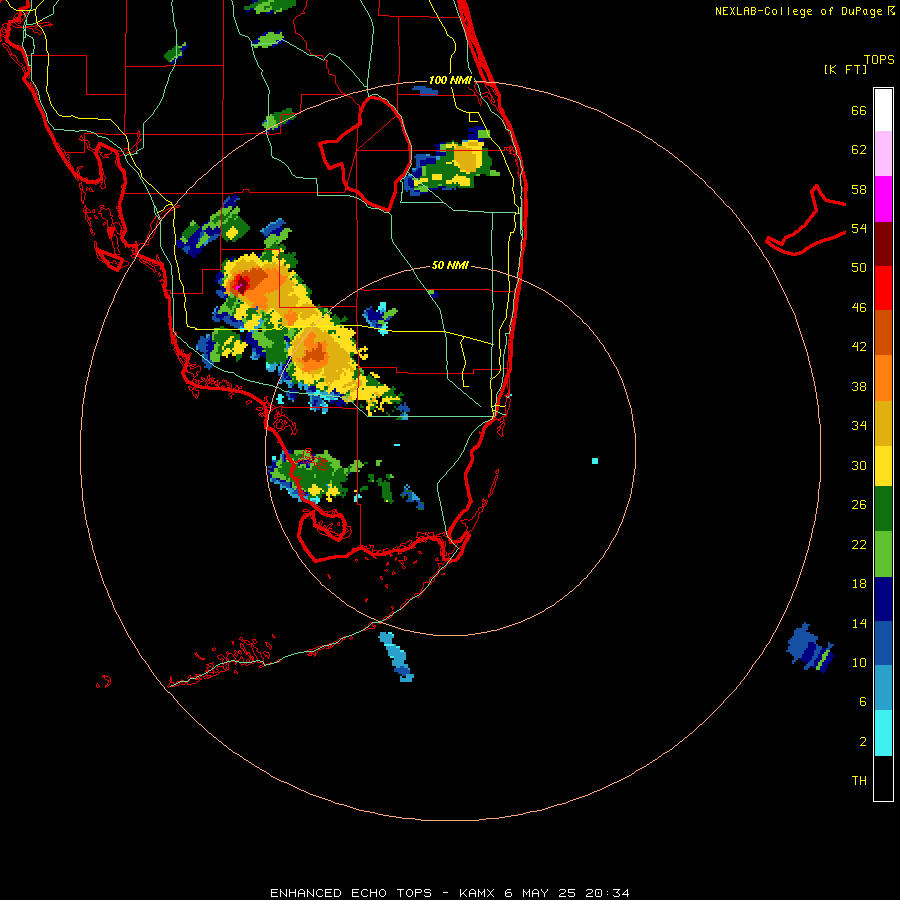Viewport: 900px width, 900px height.
Task: Click the white top swatch of the legend
Action: pyautogui.click(x=883, y=110)
